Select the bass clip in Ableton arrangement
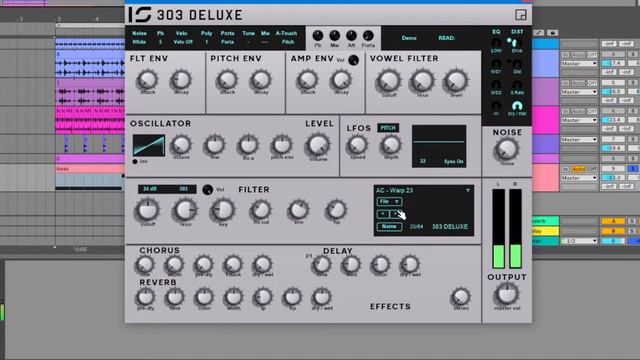The height and width of the screenshot is (360, 640). [x=90, y=169]
